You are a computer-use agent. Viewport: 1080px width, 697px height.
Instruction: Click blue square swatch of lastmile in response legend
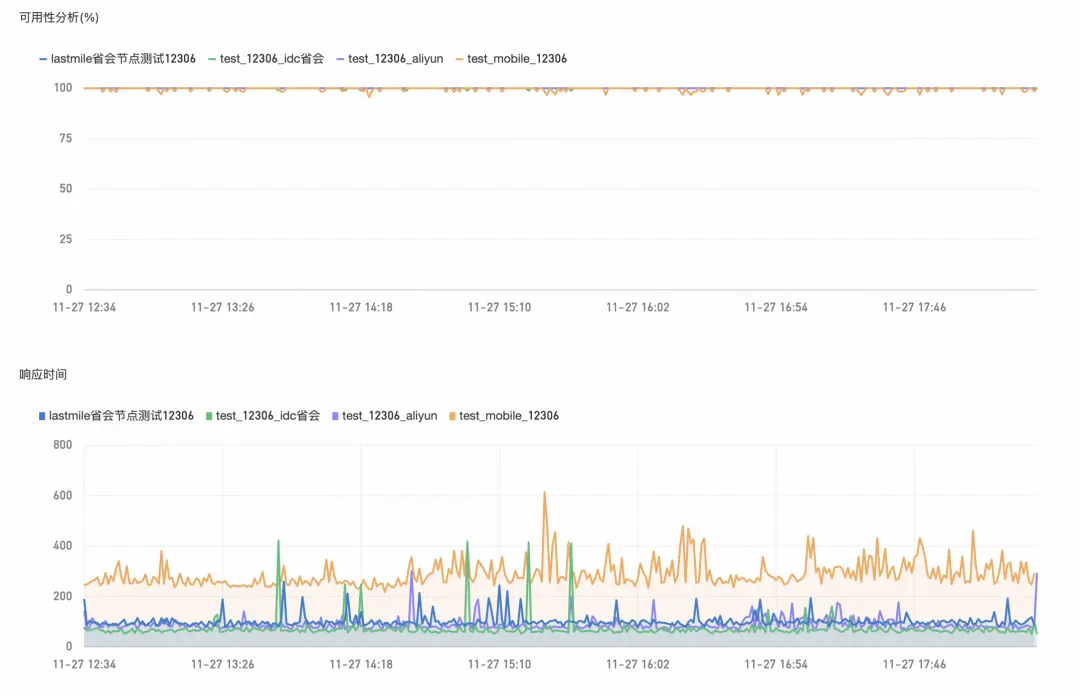(x=42, y=416)
